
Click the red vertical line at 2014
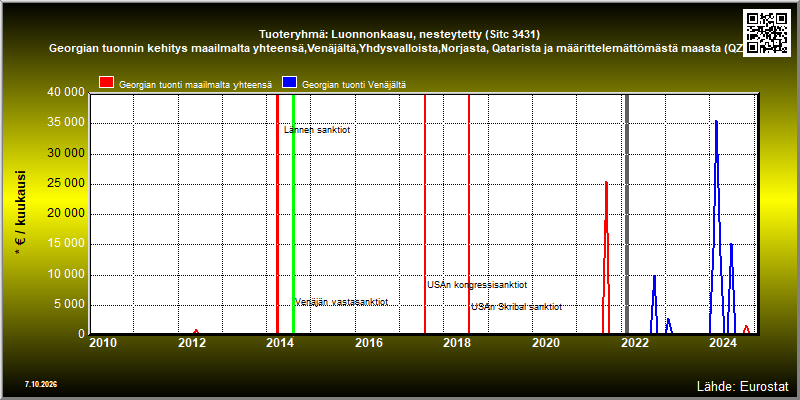click(x=277, y=214)
